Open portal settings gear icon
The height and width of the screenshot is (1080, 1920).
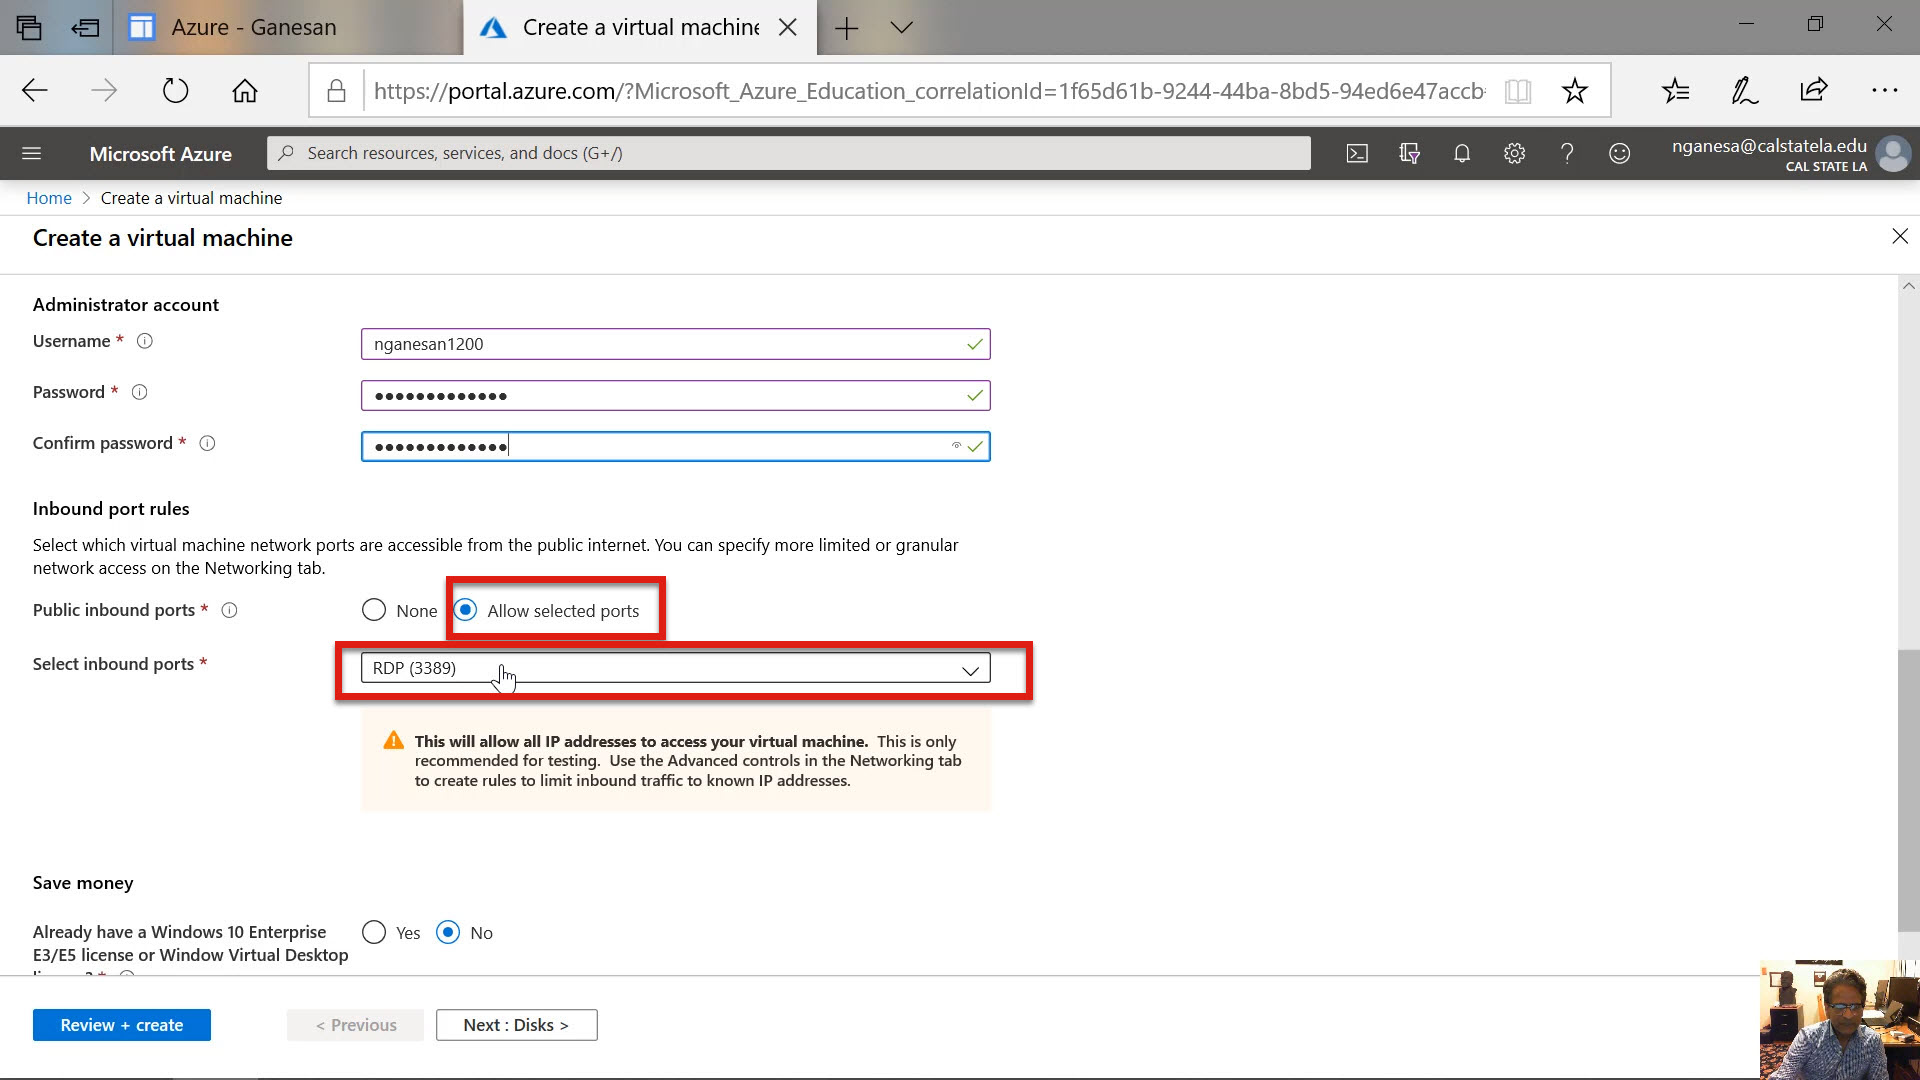tap(1514, 153)
